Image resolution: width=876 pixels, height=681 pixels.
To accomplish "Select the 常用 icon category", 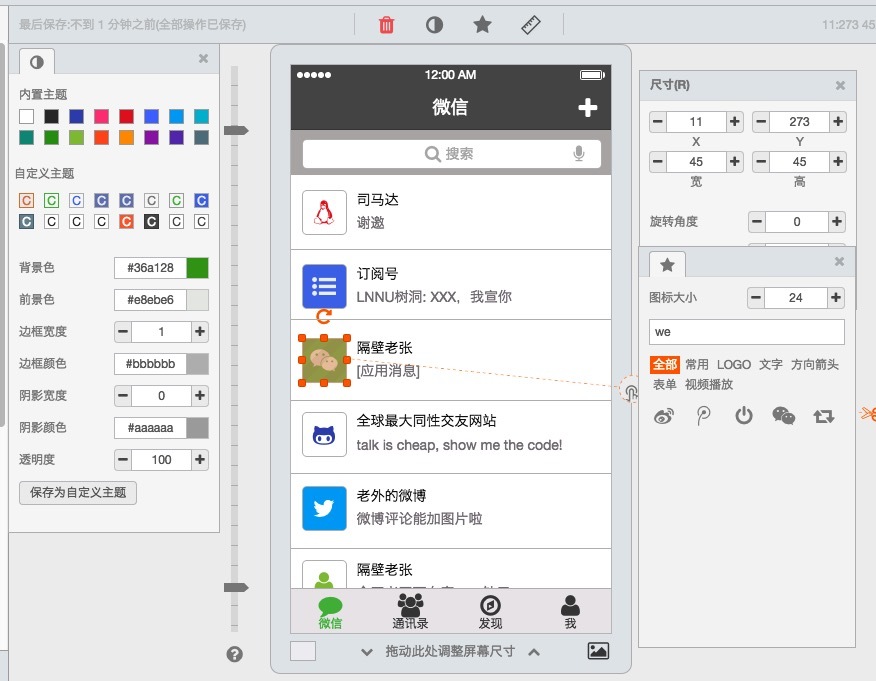I will (x=697, y=365).
